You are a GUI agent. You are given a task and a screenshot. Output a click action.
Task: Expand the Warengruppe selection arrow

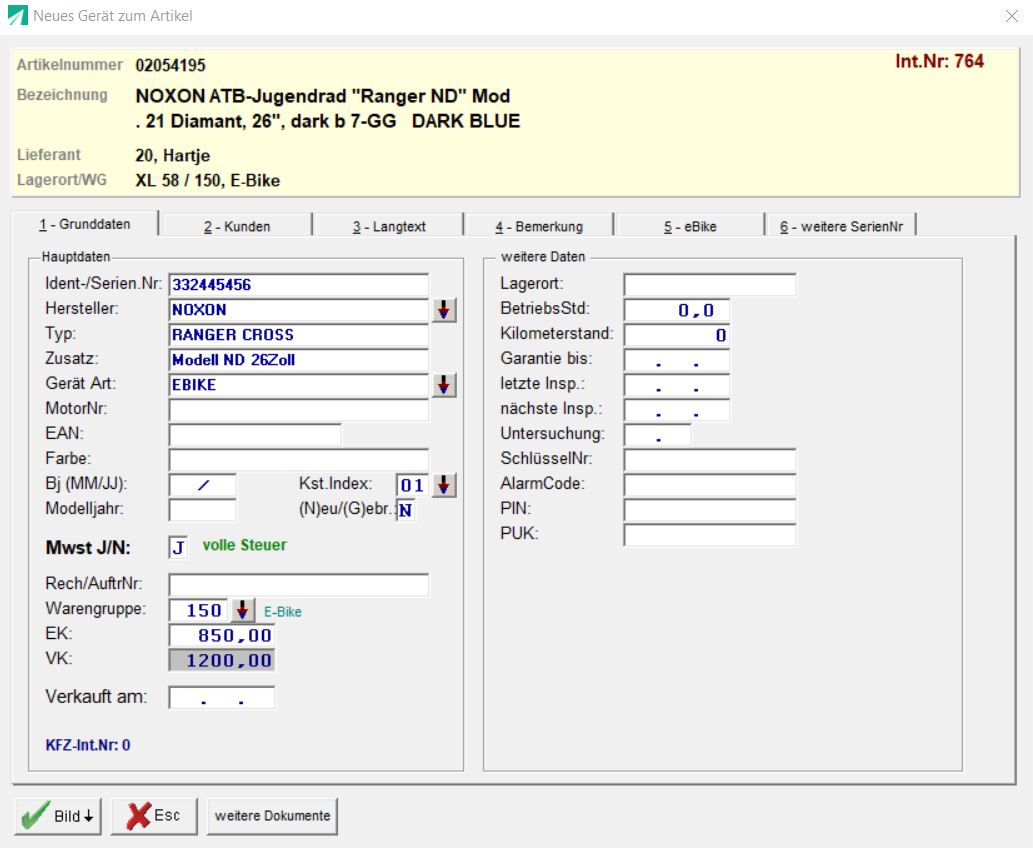click(x=244, y=610)
